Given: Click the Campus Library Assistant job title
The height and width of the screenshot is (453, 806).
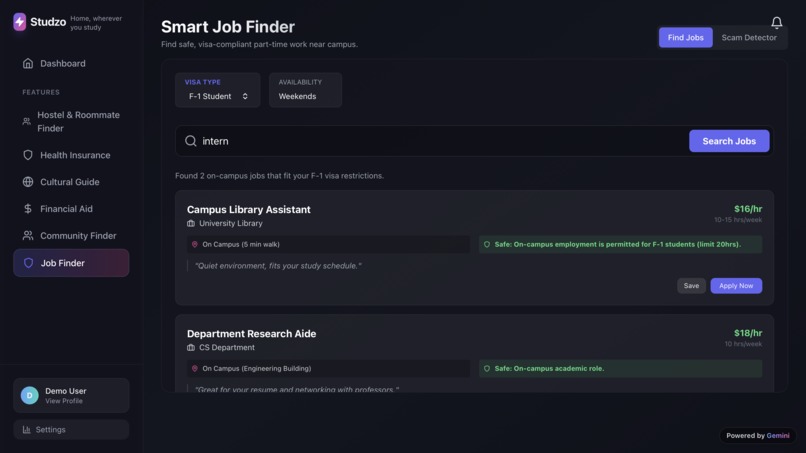Looking at the screenshot, I should 249,209.
